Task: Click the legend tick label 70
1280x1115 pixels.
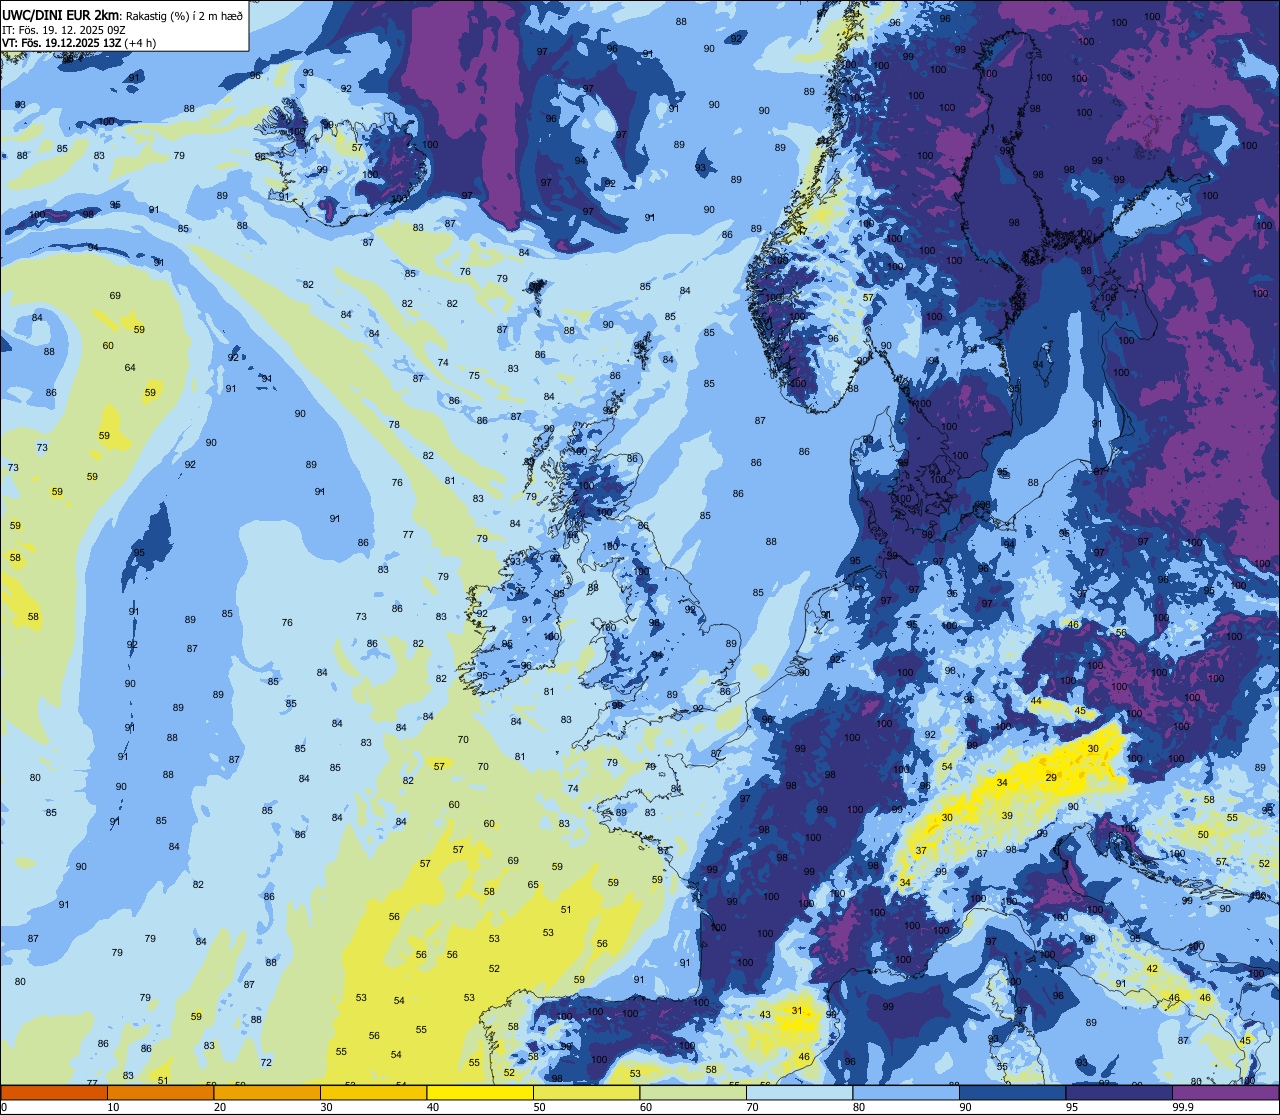Action: coord(752,1107)
